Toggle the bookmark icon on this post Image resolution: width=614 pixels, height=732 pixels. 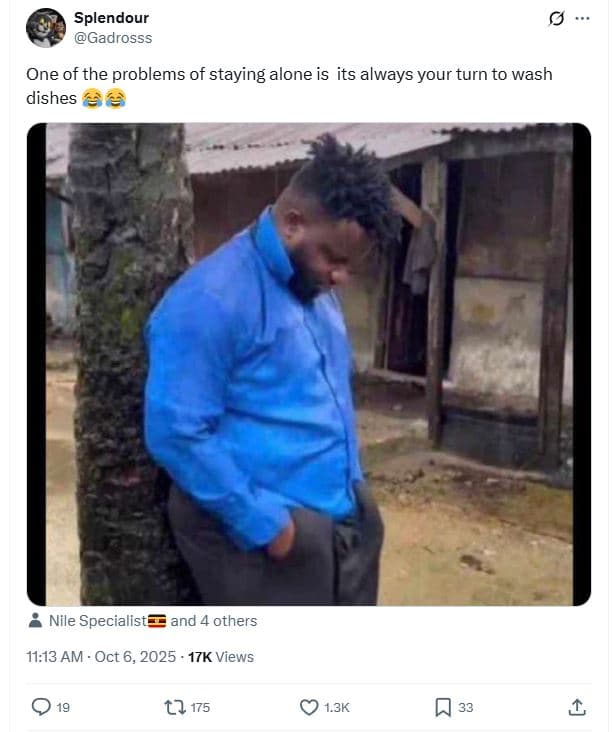coord(443,707)
